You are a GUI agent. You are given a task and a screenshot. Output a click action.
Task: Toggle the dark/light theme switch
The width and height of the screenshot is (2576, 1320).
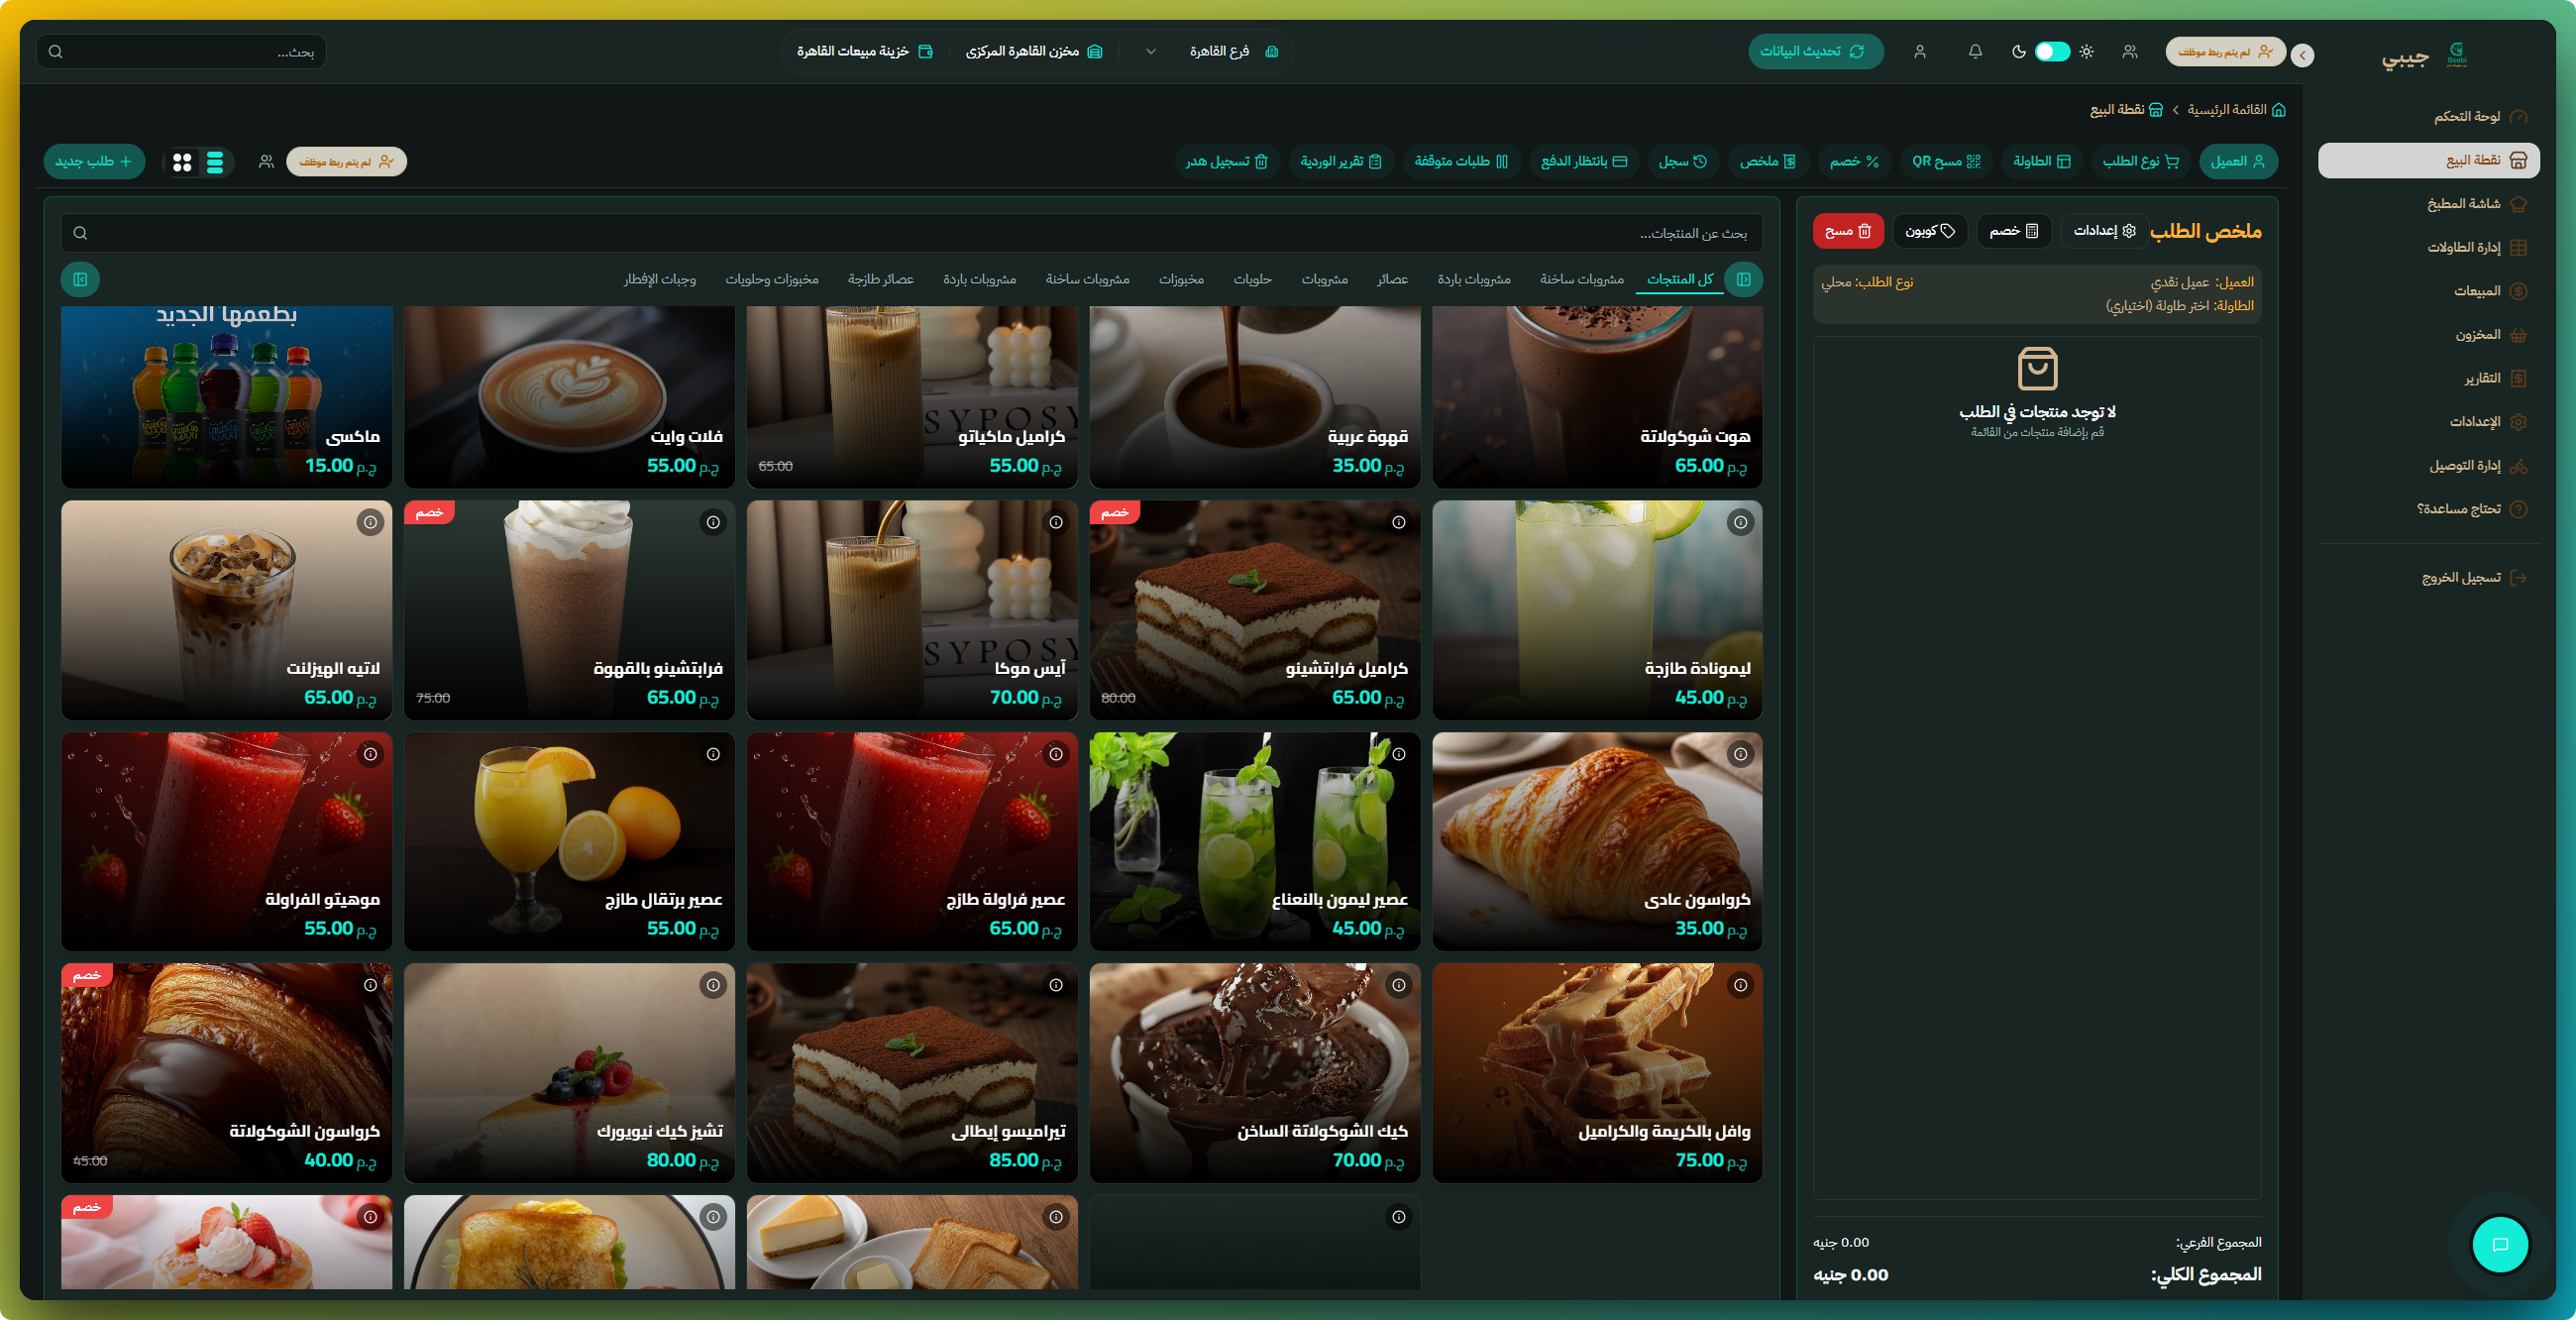2052,51
